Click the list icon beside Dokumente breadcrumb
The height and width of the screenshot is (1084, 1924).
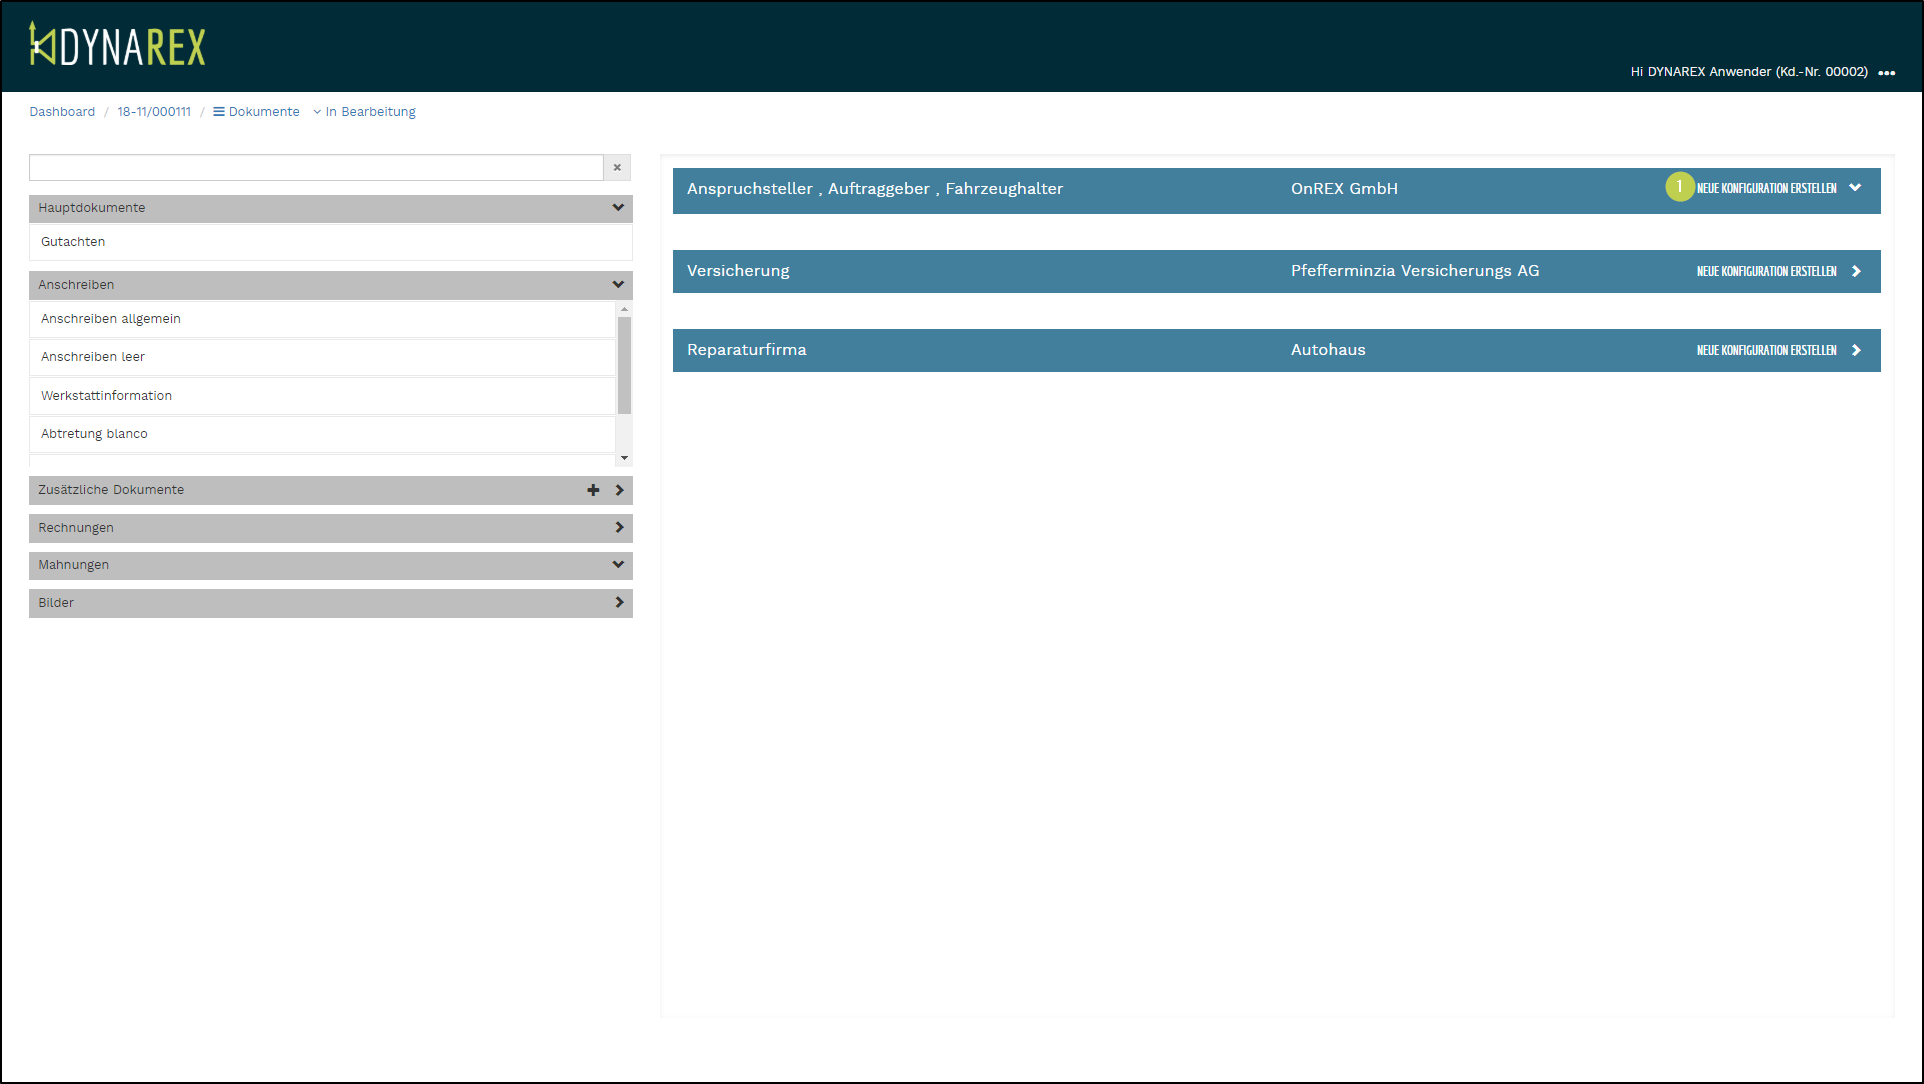click(x=218, y=112)
